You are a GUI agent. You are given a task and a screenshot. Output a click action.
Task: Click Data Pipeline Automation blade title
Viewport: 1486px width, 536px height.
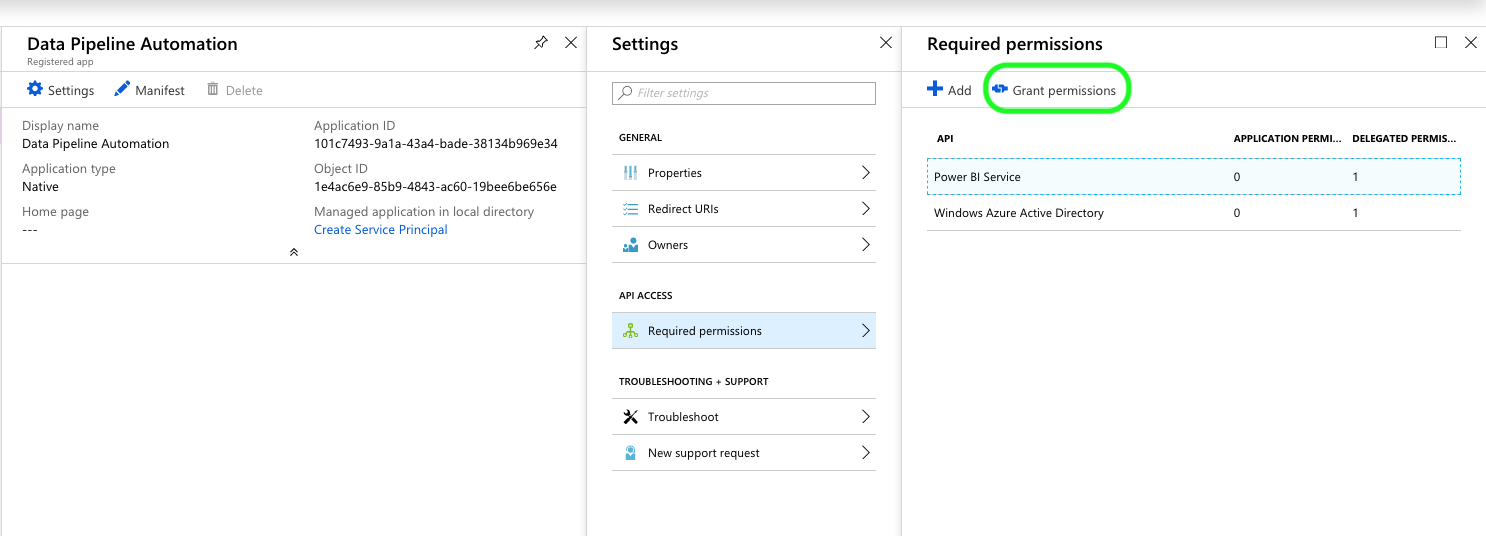[132, 44]
